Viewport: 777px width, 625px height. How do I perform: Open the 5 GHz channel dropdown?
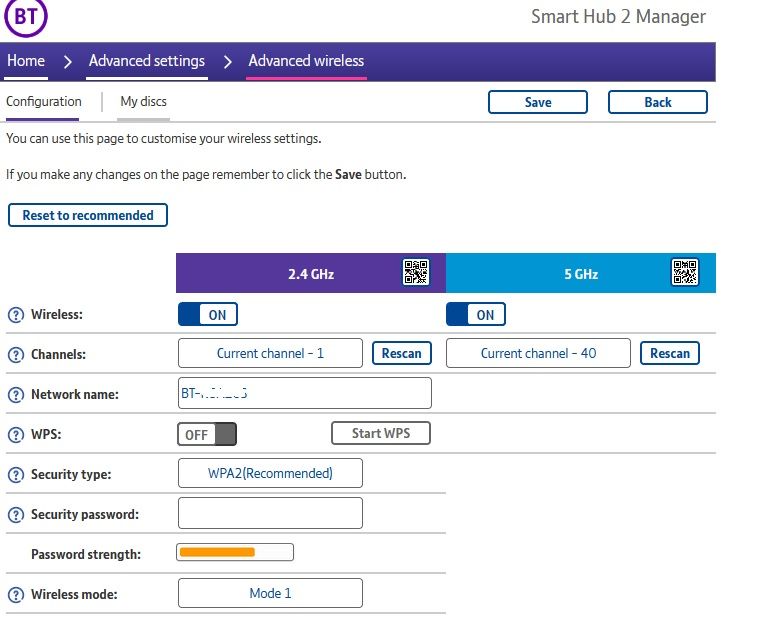(x=538, y=353)
